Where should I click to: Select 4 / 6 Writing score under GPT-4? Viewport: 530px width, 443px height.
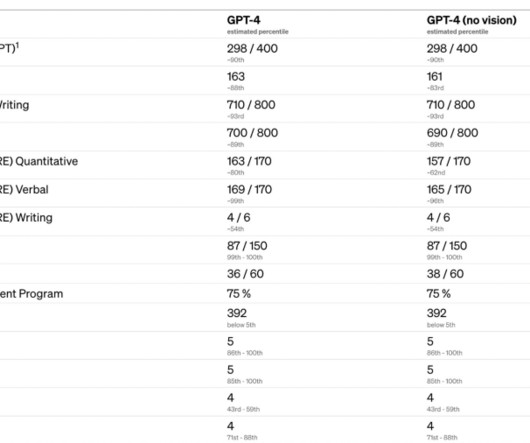(x=239, y=218)
